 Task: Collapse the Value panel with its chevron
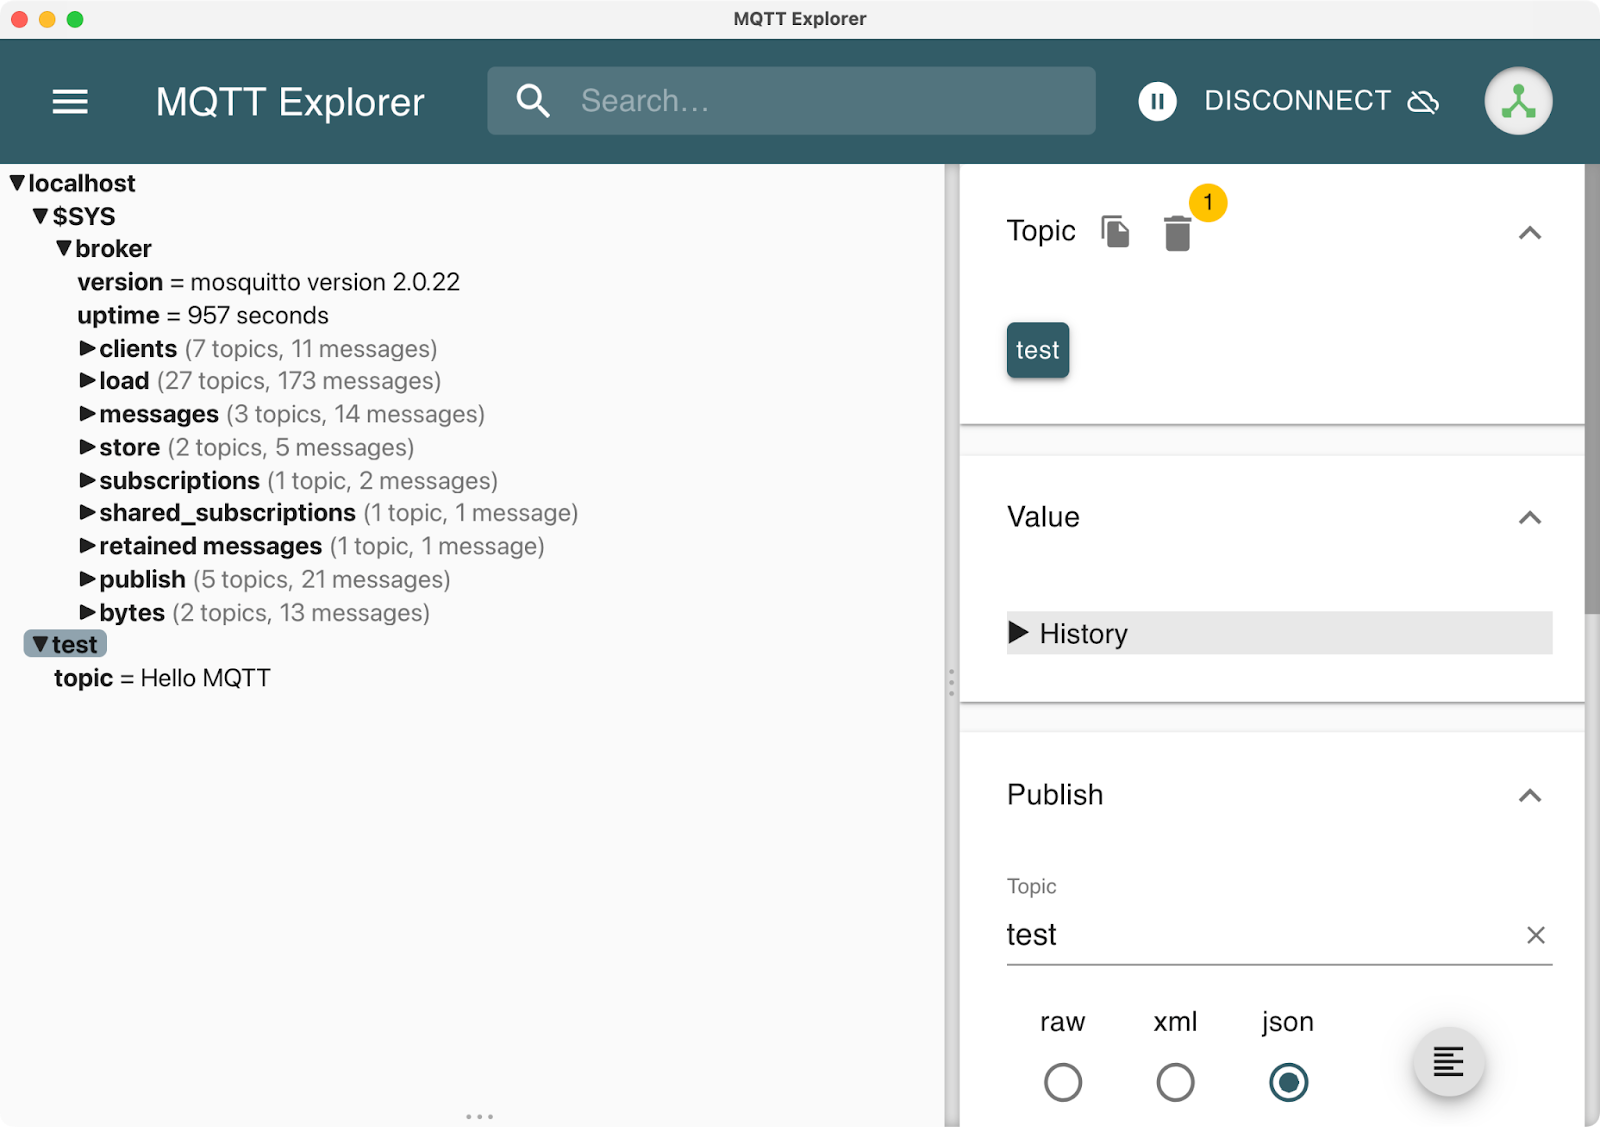tap(1530, 518)
